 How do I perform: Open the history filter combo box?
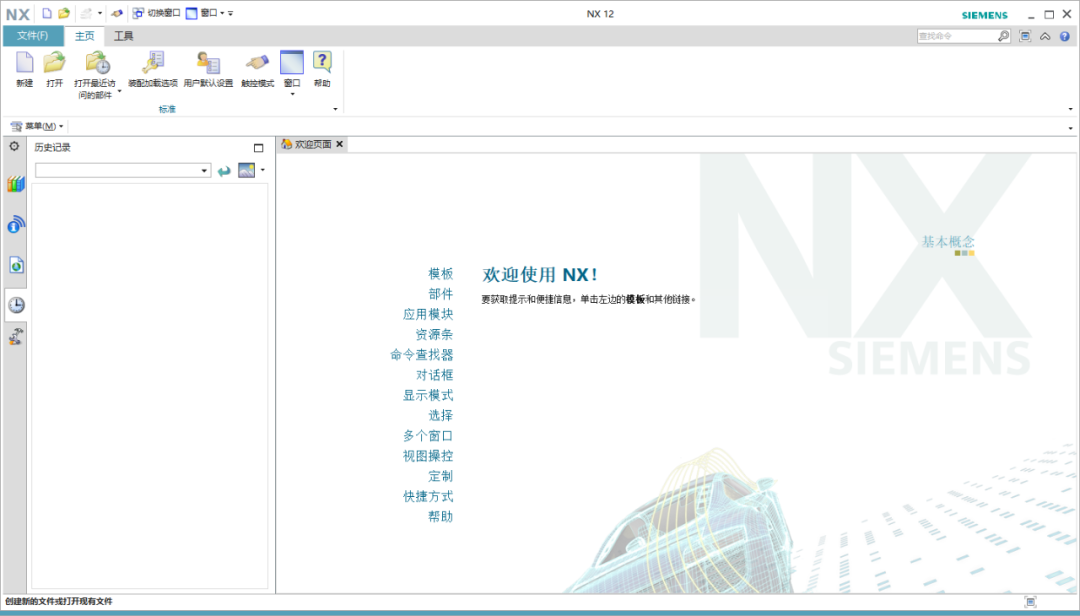pyautogui.click(x=123, y=170)
